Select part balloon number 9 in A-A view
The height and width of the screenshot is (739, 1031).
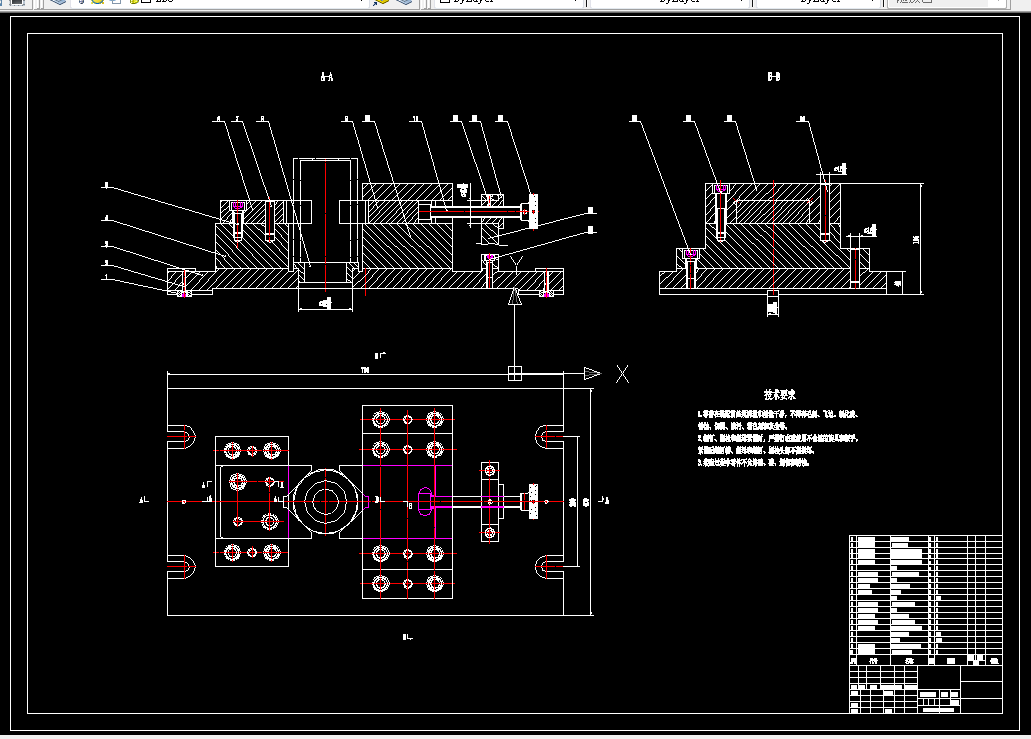coord(346,119)
